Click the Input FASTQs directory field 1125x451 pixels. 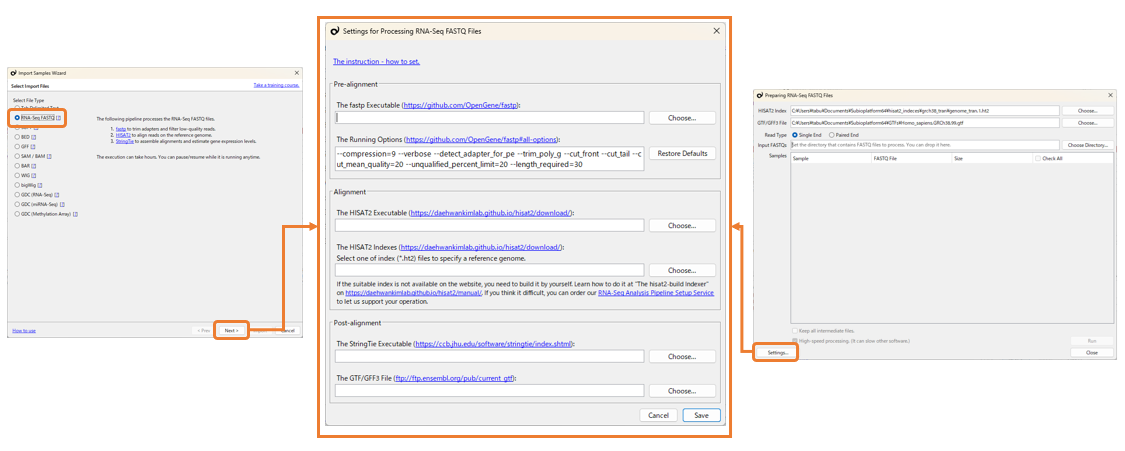click(x=925, y=145)
